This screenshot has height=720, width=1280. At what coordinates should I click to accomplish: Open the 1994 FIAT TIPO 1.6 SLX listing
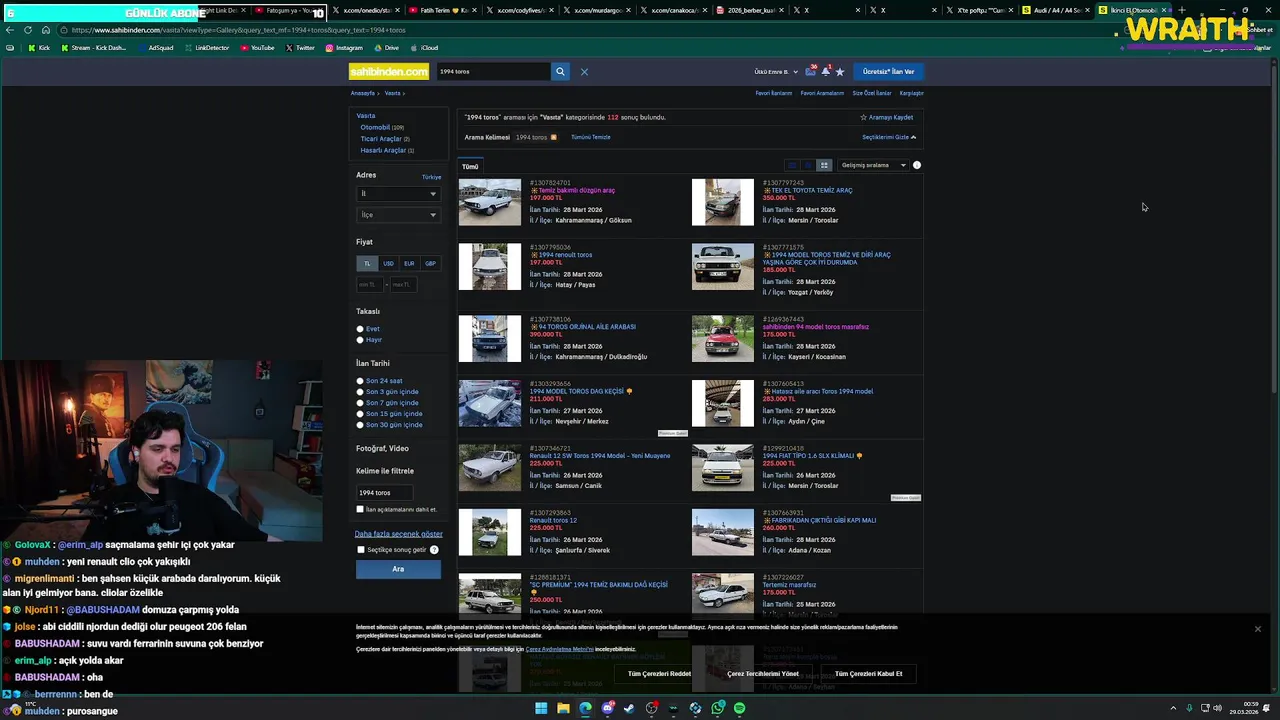click(x=809, y=456)
